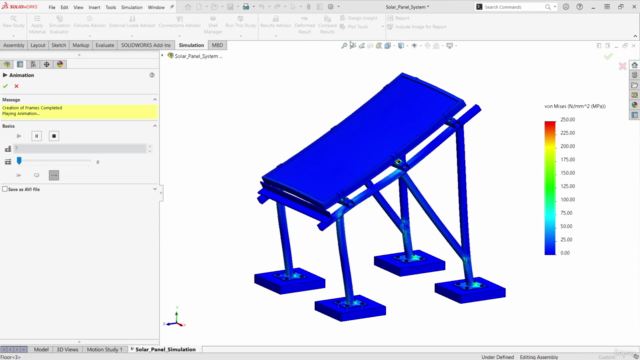640x360 pixels.
Task: Collapse the Message section
Action: [x=155, y=100]
